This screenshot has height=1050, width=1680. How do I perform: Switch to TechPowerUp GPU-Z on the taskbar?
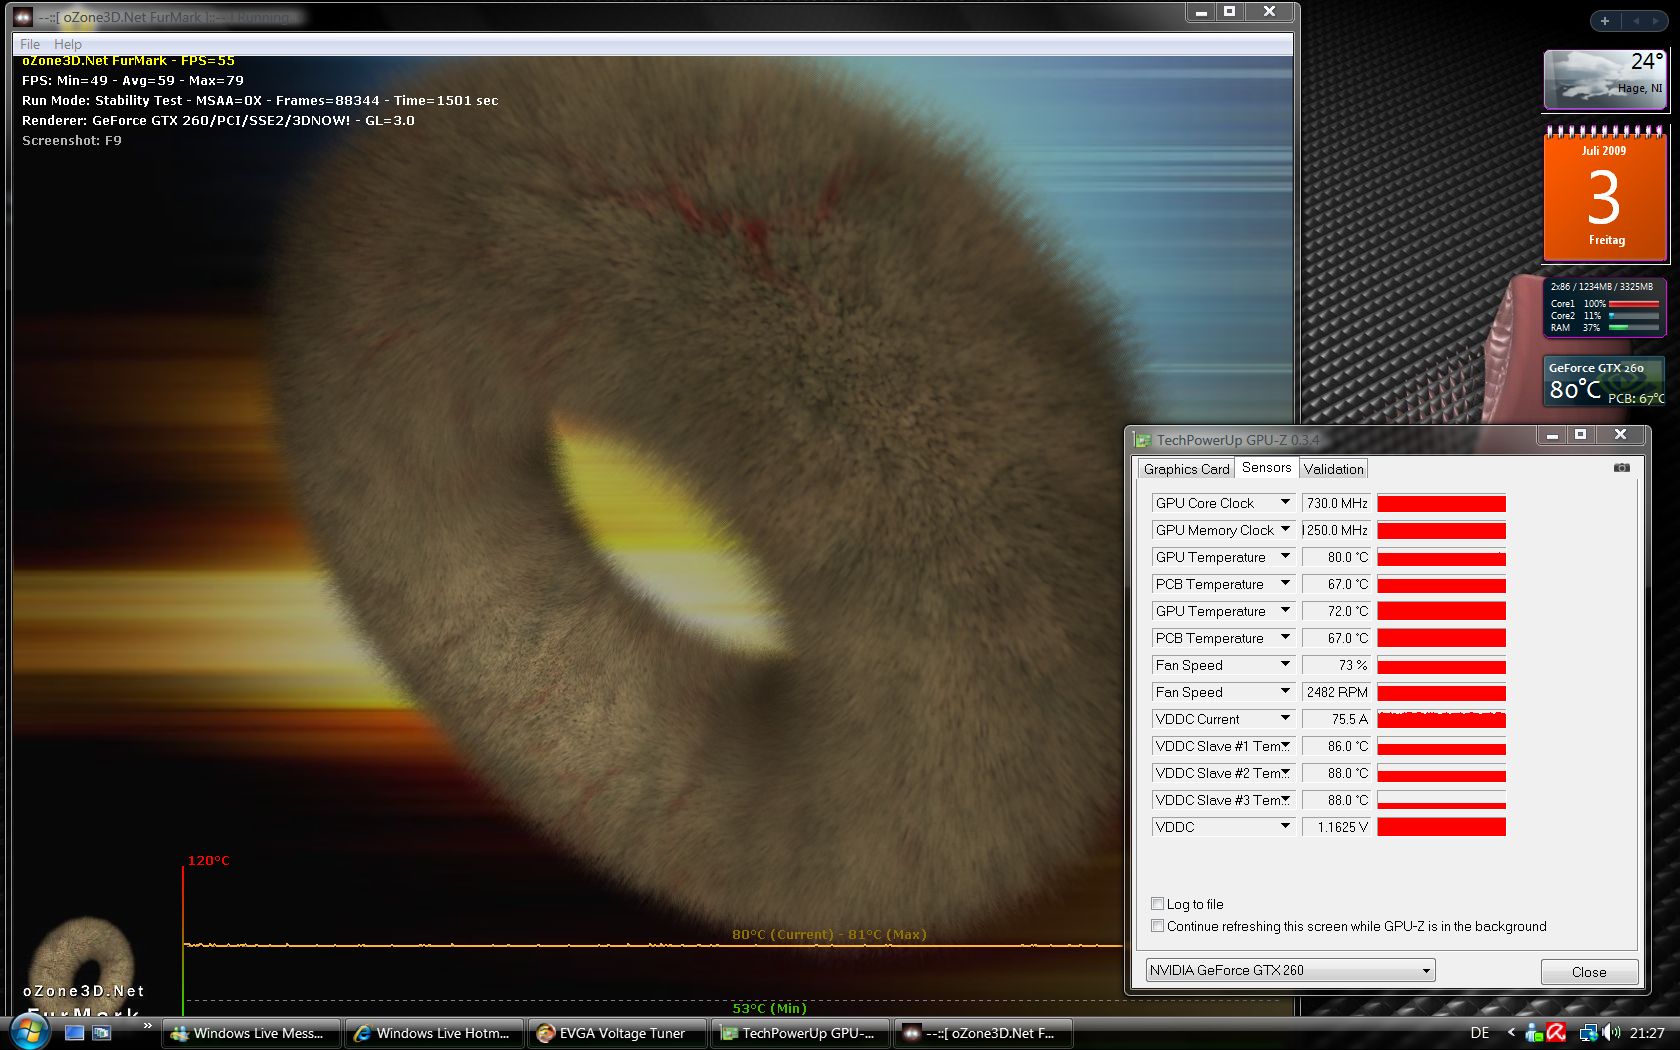pos(800,1033)
